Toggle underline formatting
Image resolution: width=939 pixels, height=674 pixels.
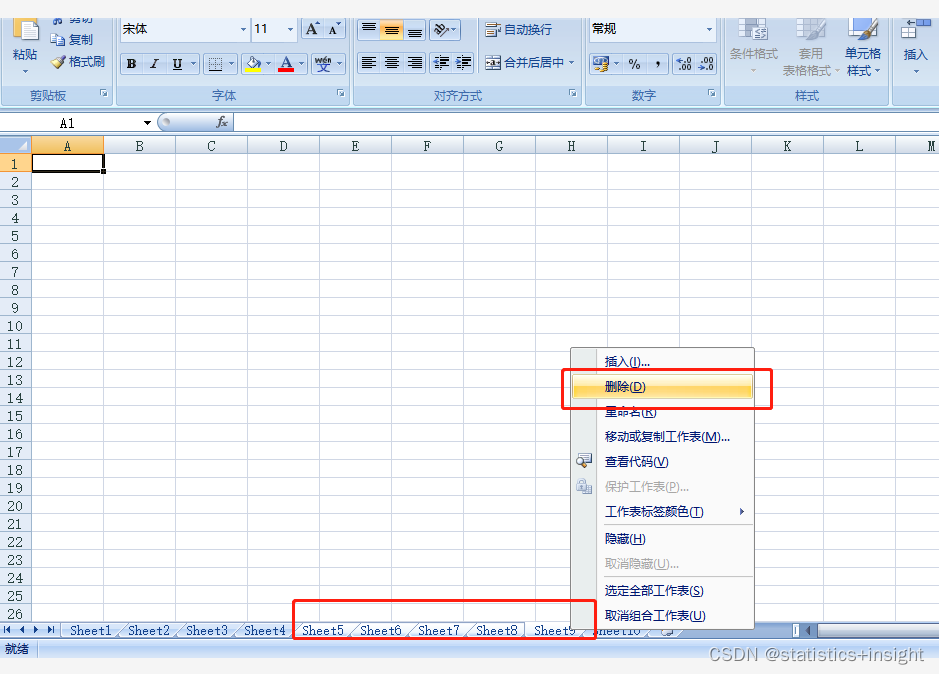177,64
